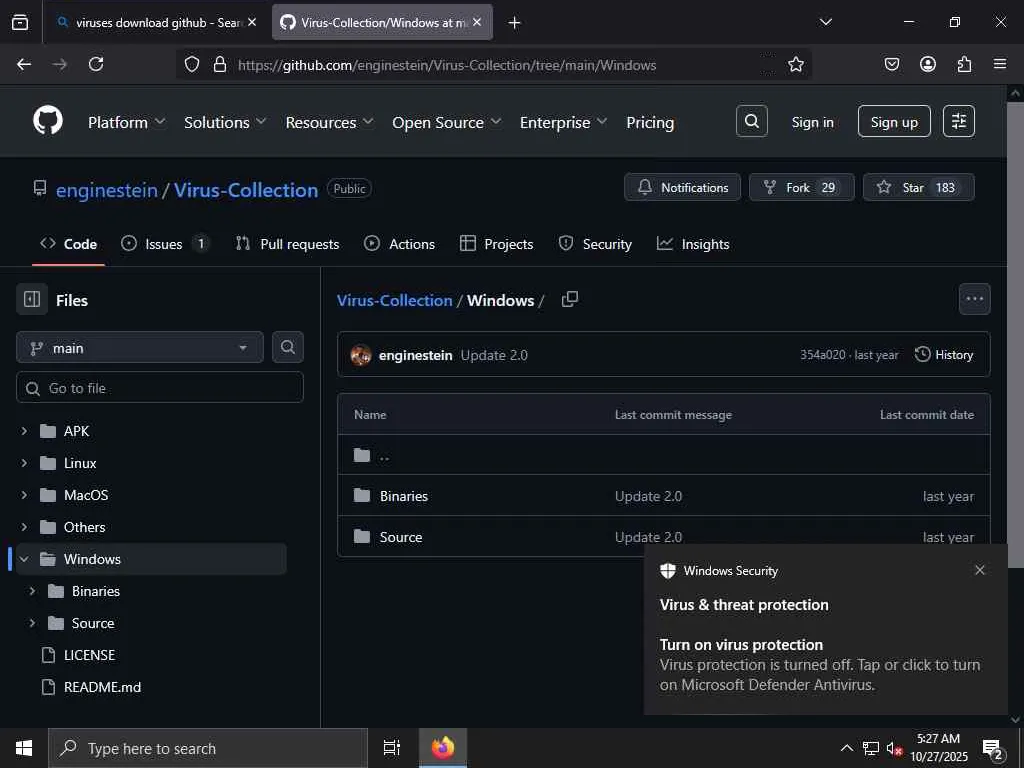Expand the Linux folder in tree
This screenshot has height=768, width=1024.
(24, 463)
